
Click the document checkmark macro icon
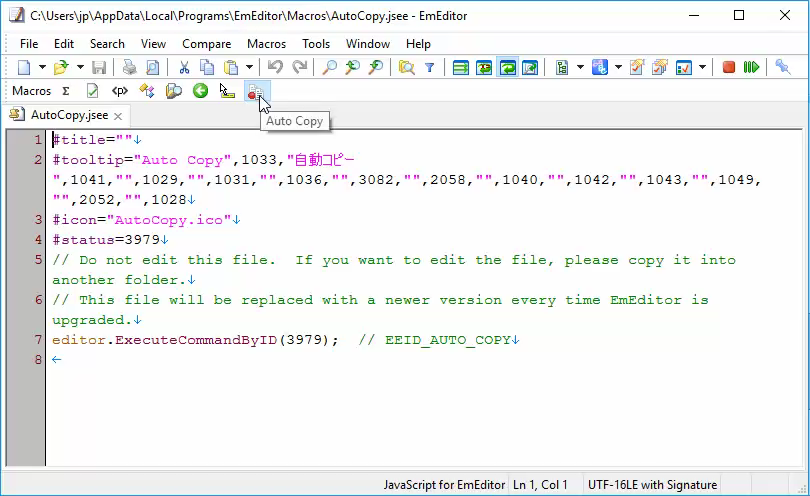[x=92, y=91]
